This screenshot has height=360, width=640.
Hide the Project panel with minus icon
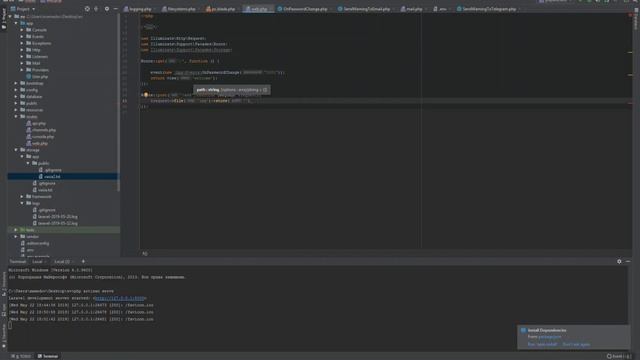click(x=116, y=9)
